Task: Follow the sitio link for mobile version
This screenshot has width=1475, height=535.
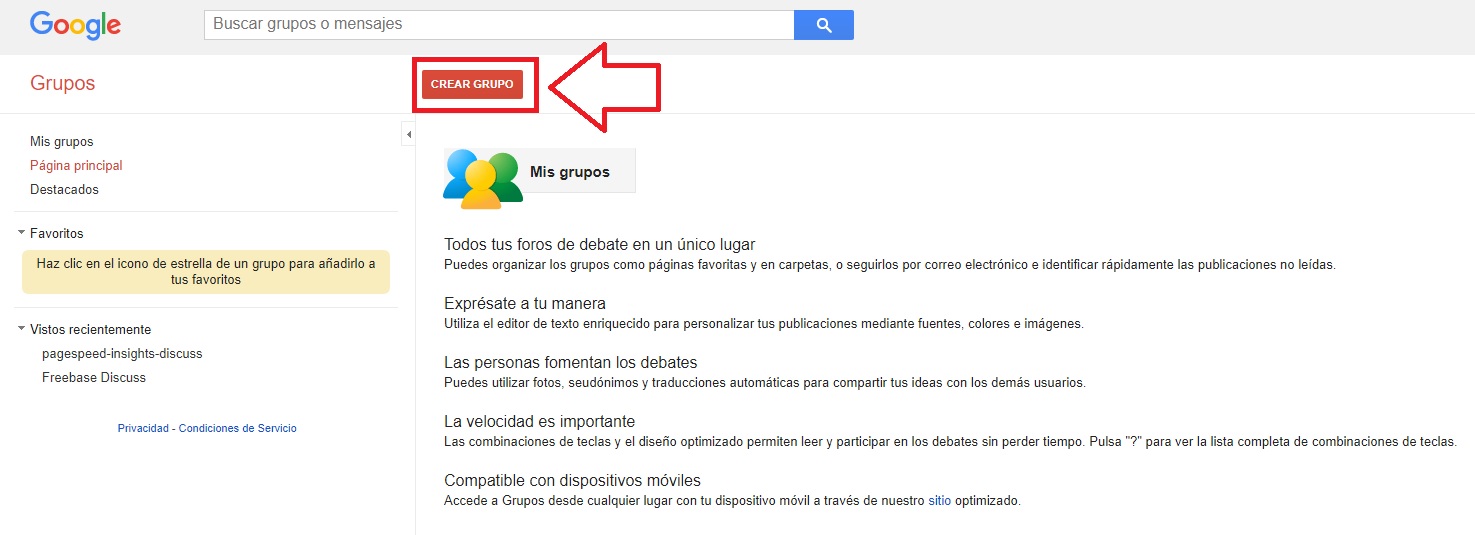Action: coord(939,501)
